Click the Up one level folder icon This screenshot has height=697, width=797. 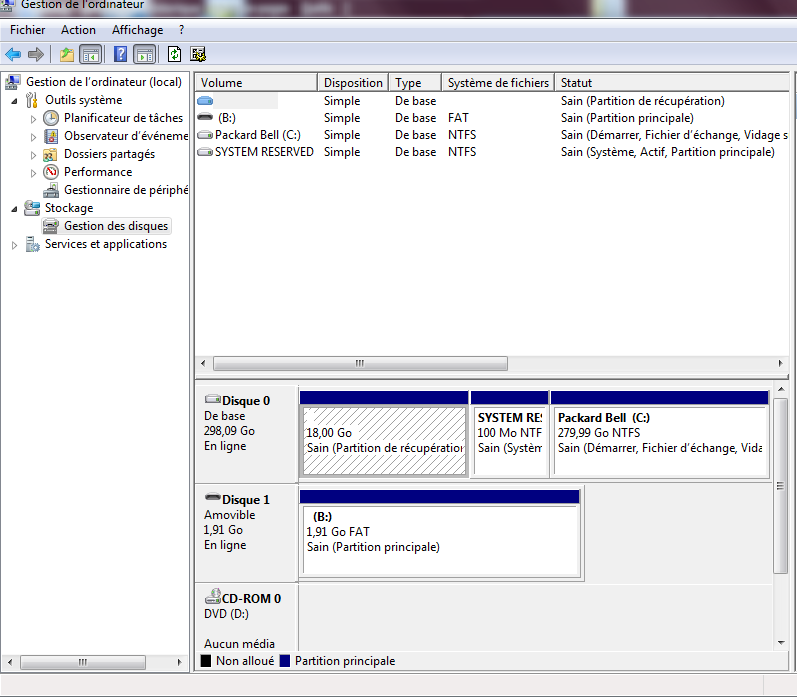[67, 54]
